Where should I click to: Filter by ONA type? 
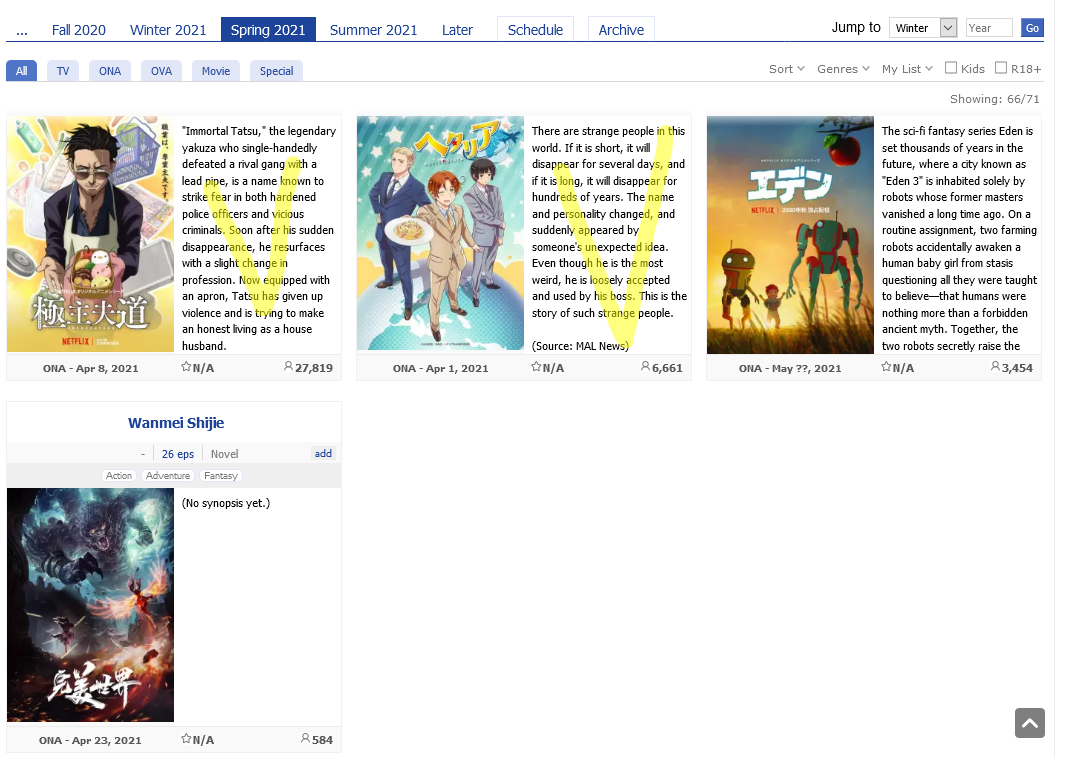(x=110, y=71)
